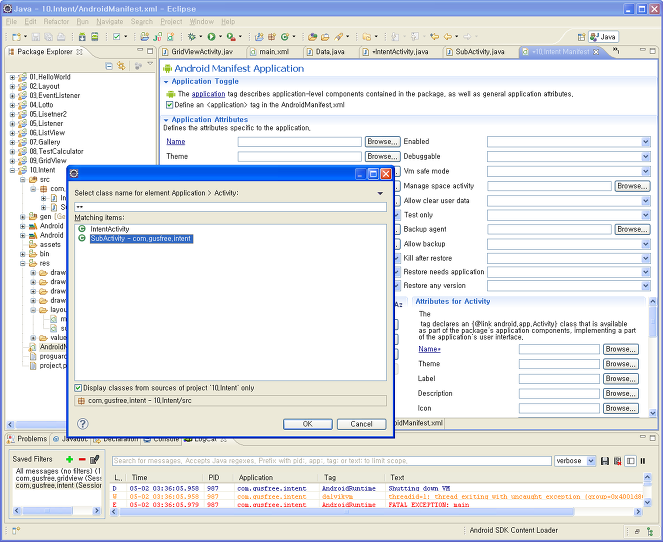
Task: Click Link with Editor in Package Explorer
Action: [x=121, y=66]
